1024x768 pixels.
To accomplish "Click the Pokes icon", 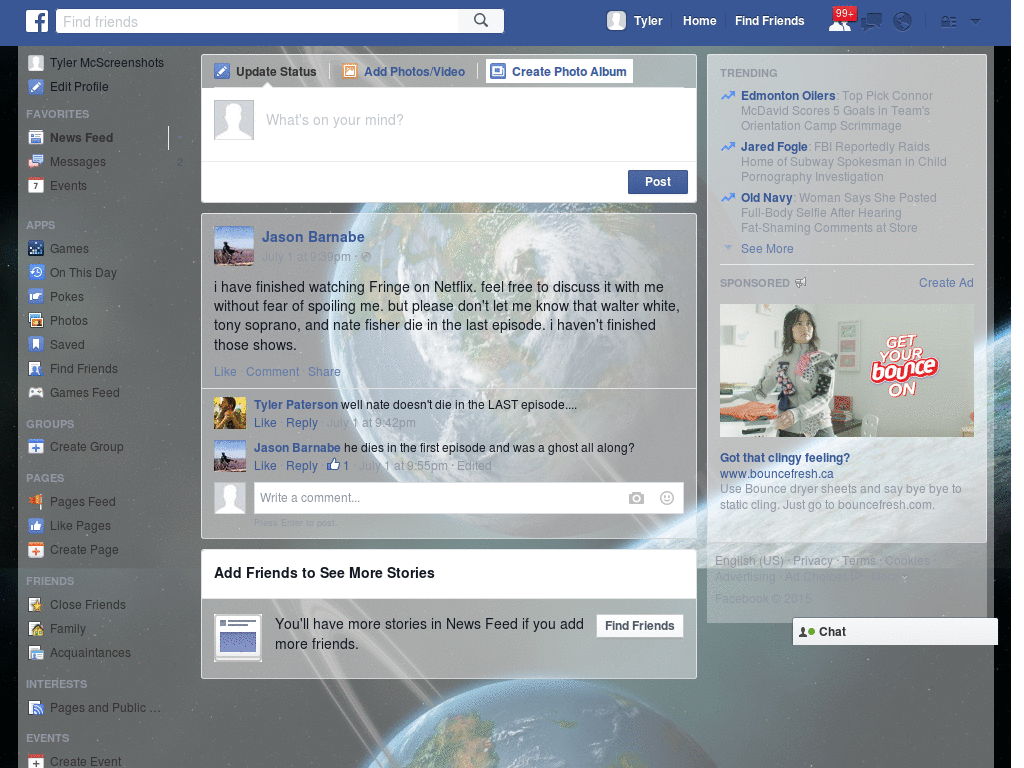I will coord(36,296).
